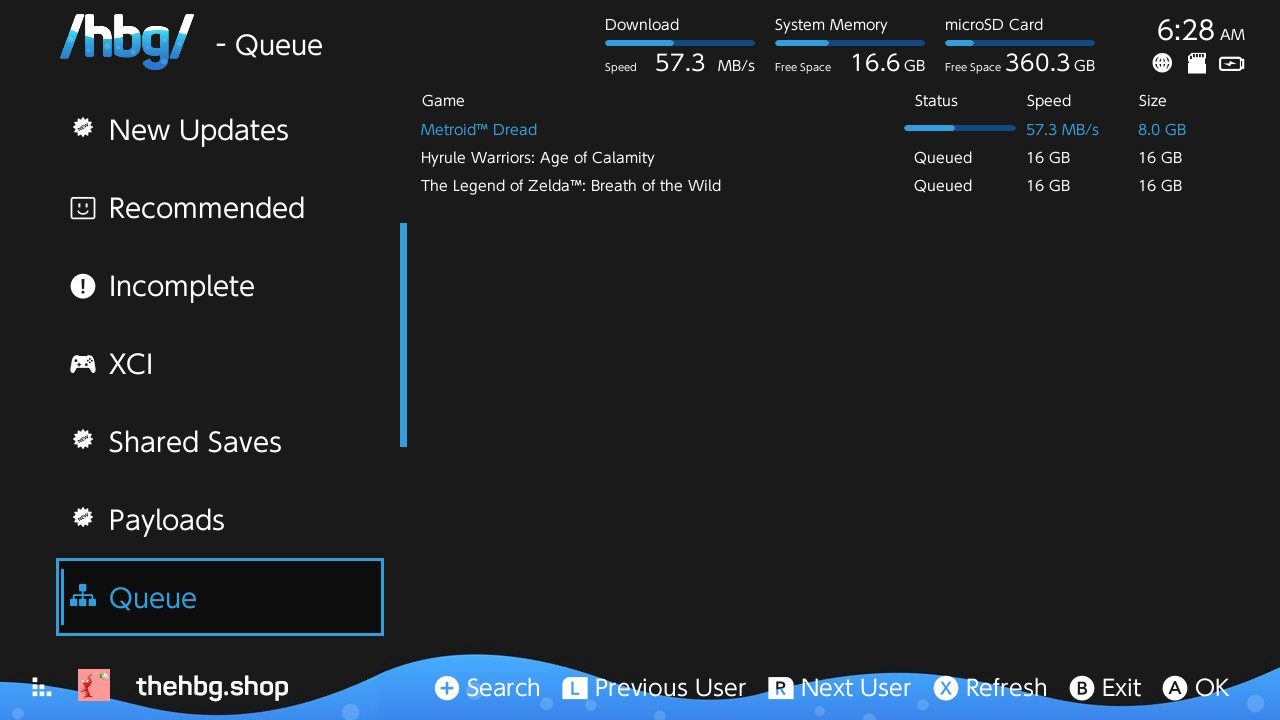1280x720 pixels.
Task: Click the Recommended smiley face icon
Action: pyautogui.click(x=82, y=207)
